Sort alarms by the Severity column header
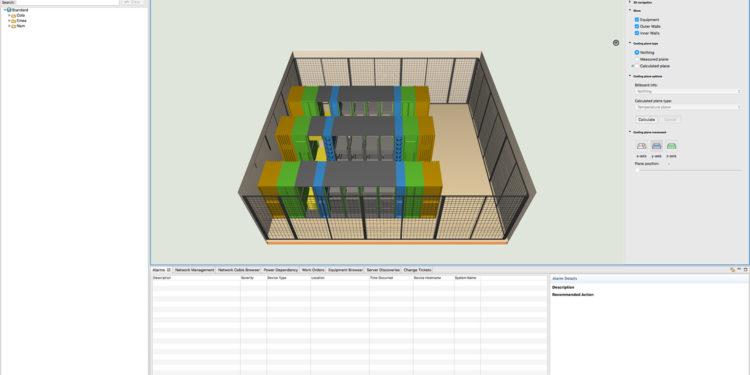Viewport: 750px width, 375px height. [253, 277]
